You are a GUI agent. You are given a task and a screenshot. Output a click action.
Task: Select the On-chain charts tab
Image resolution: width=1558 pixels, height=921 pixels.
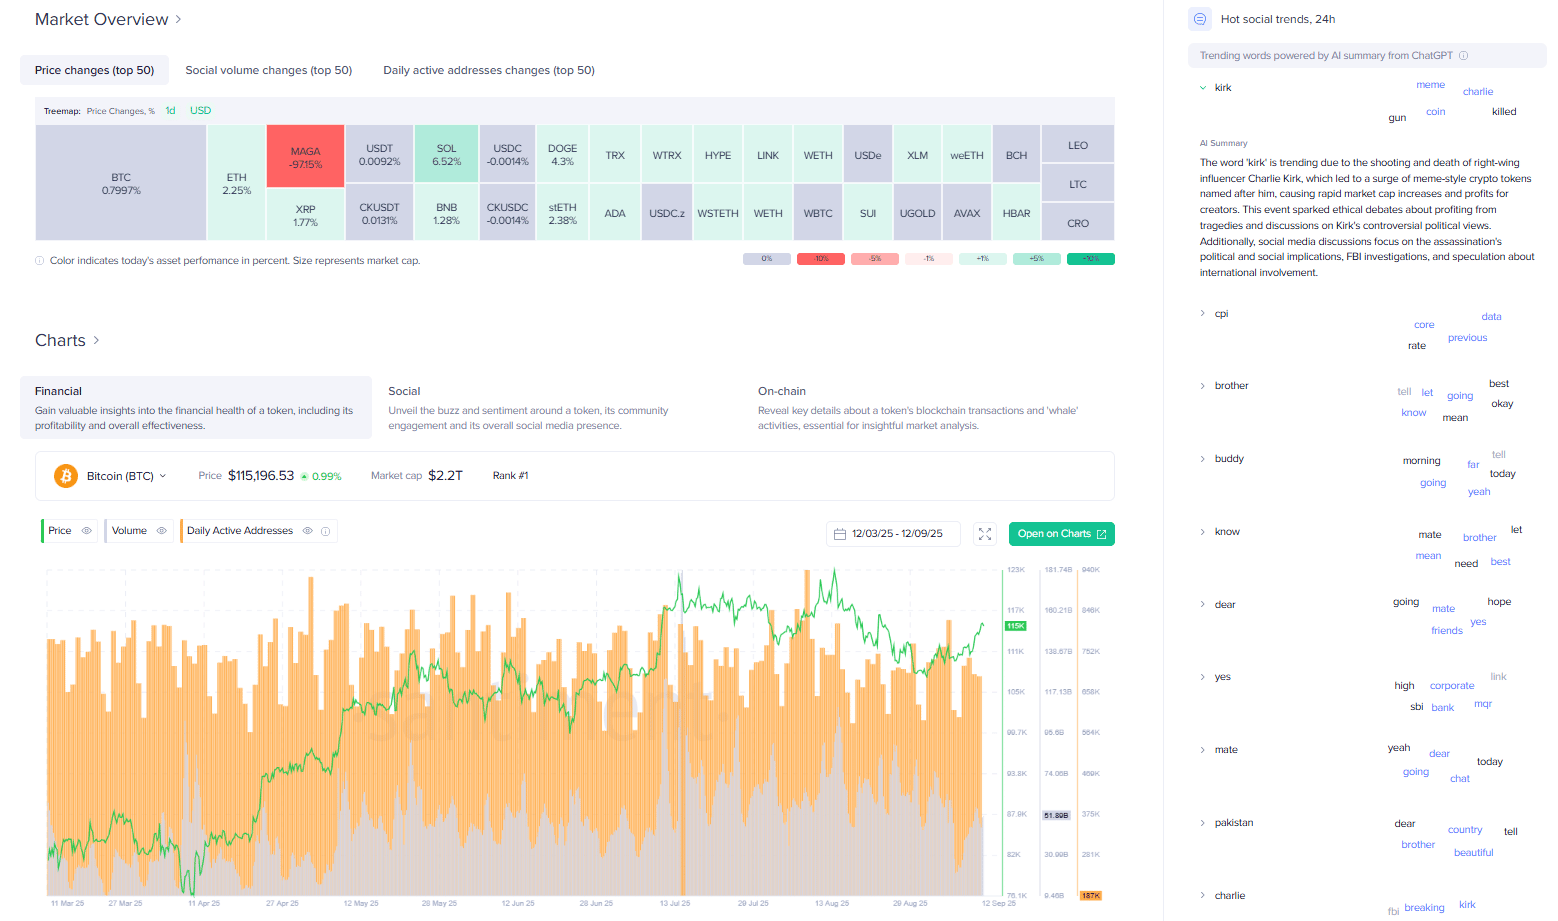[781, 391]
